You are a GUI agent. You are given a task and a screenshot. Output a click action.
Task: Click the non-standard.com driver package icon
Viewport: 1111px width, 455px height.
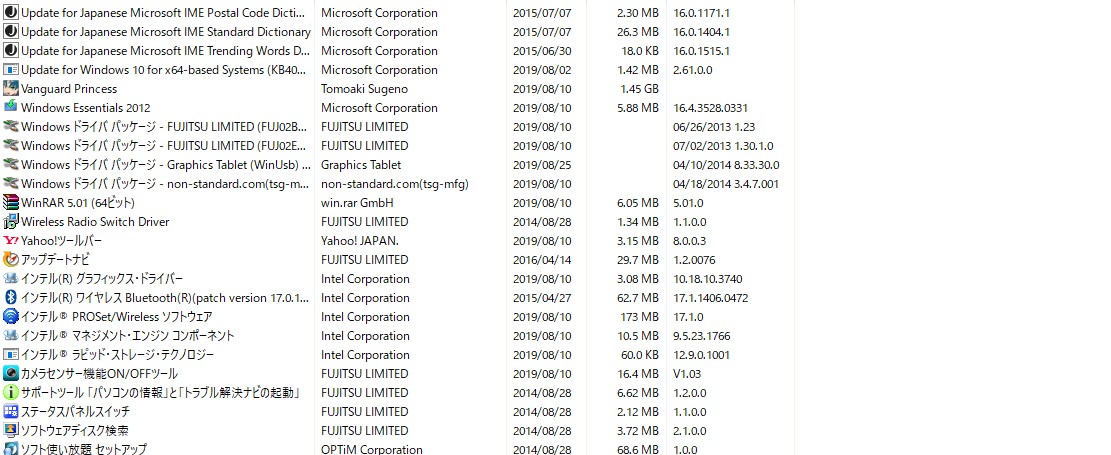coord(11,184)
